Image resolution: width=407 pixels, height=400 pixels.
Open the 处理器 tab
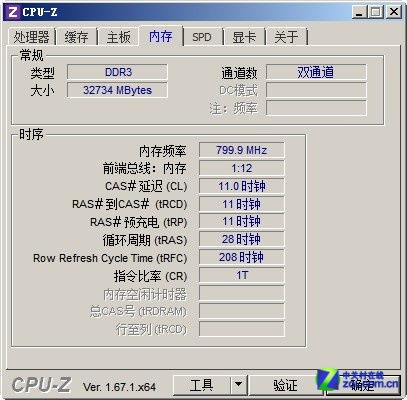[x=31, y=37]
